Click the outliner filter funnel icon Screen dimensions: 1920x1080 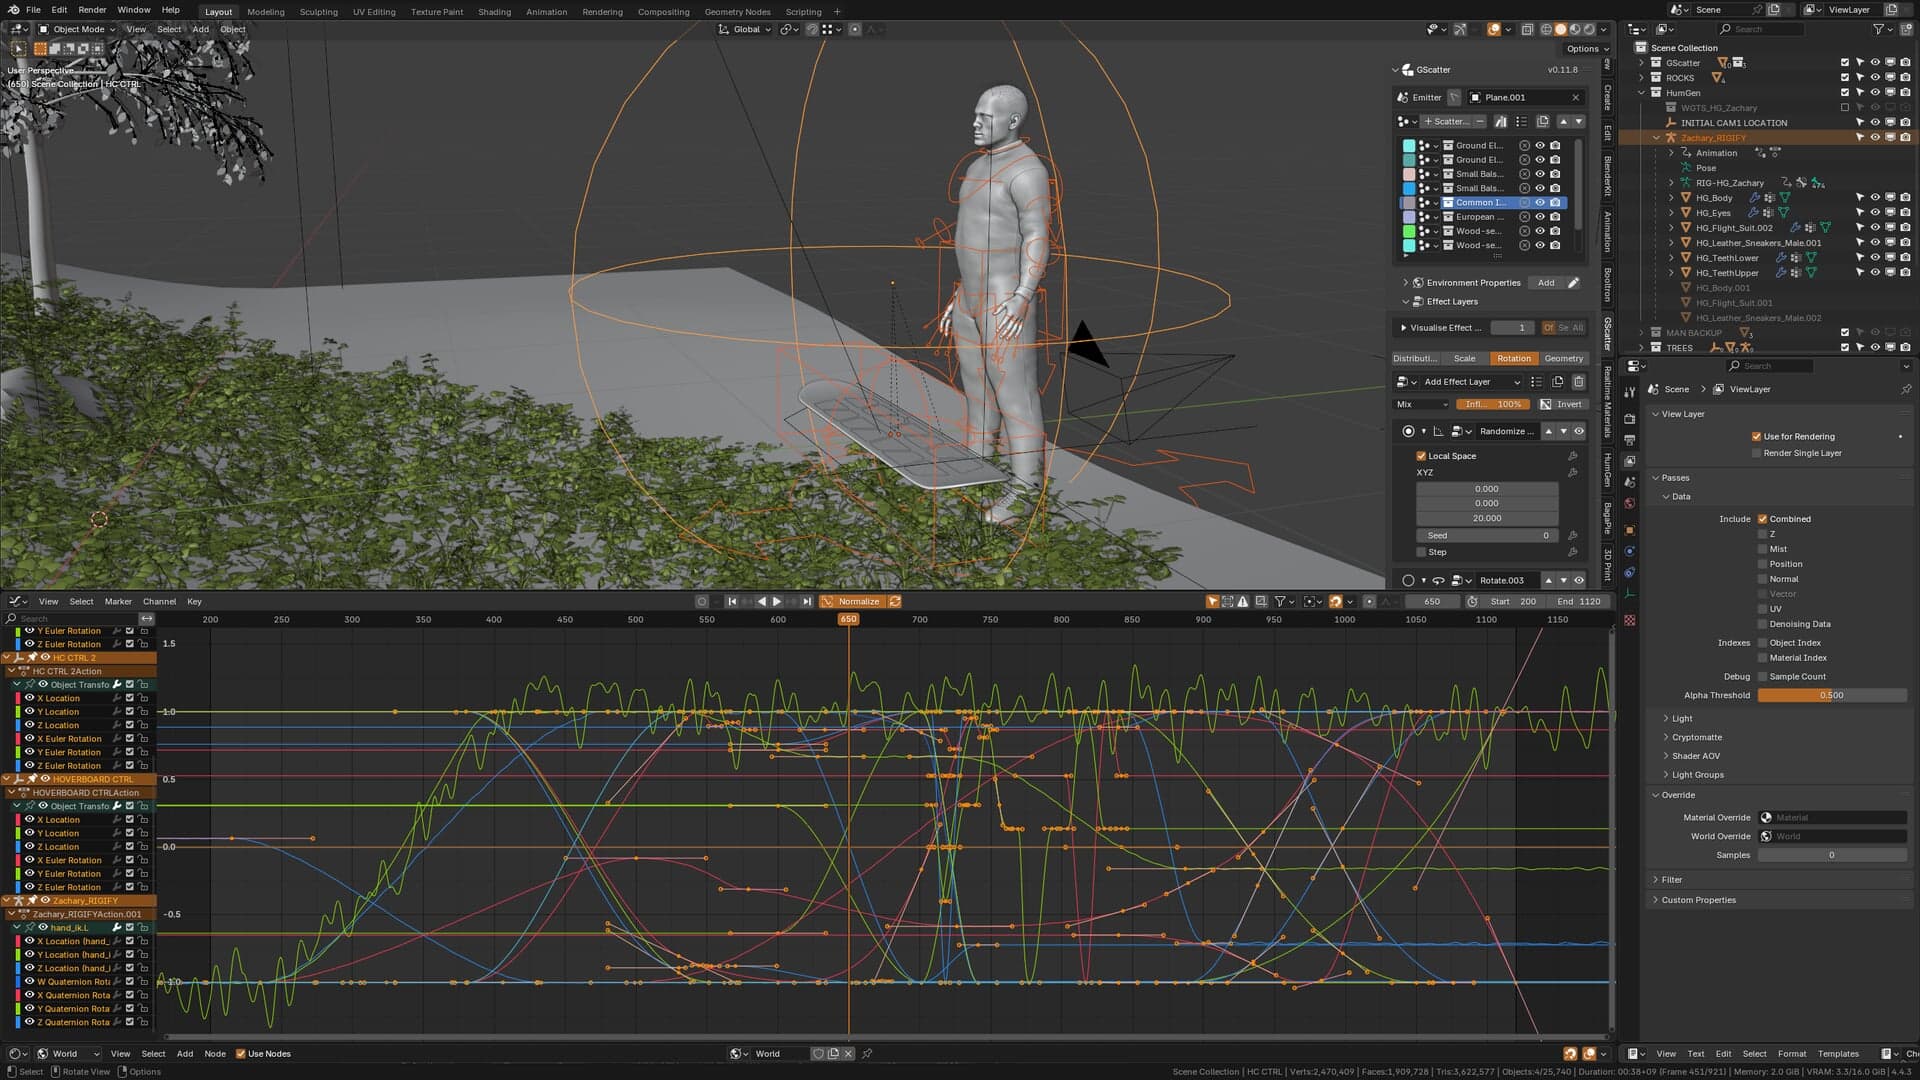pos(1877,29)
